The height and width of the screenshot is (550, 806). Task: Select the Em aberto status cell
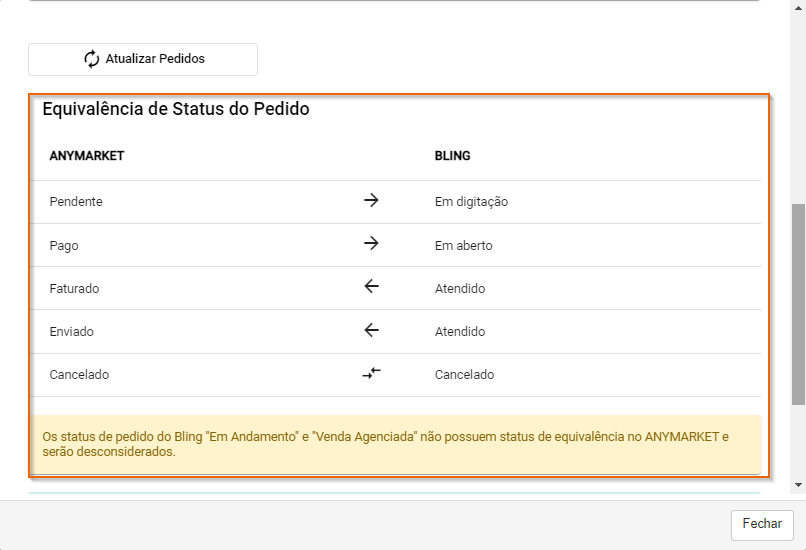pos(464,246)
